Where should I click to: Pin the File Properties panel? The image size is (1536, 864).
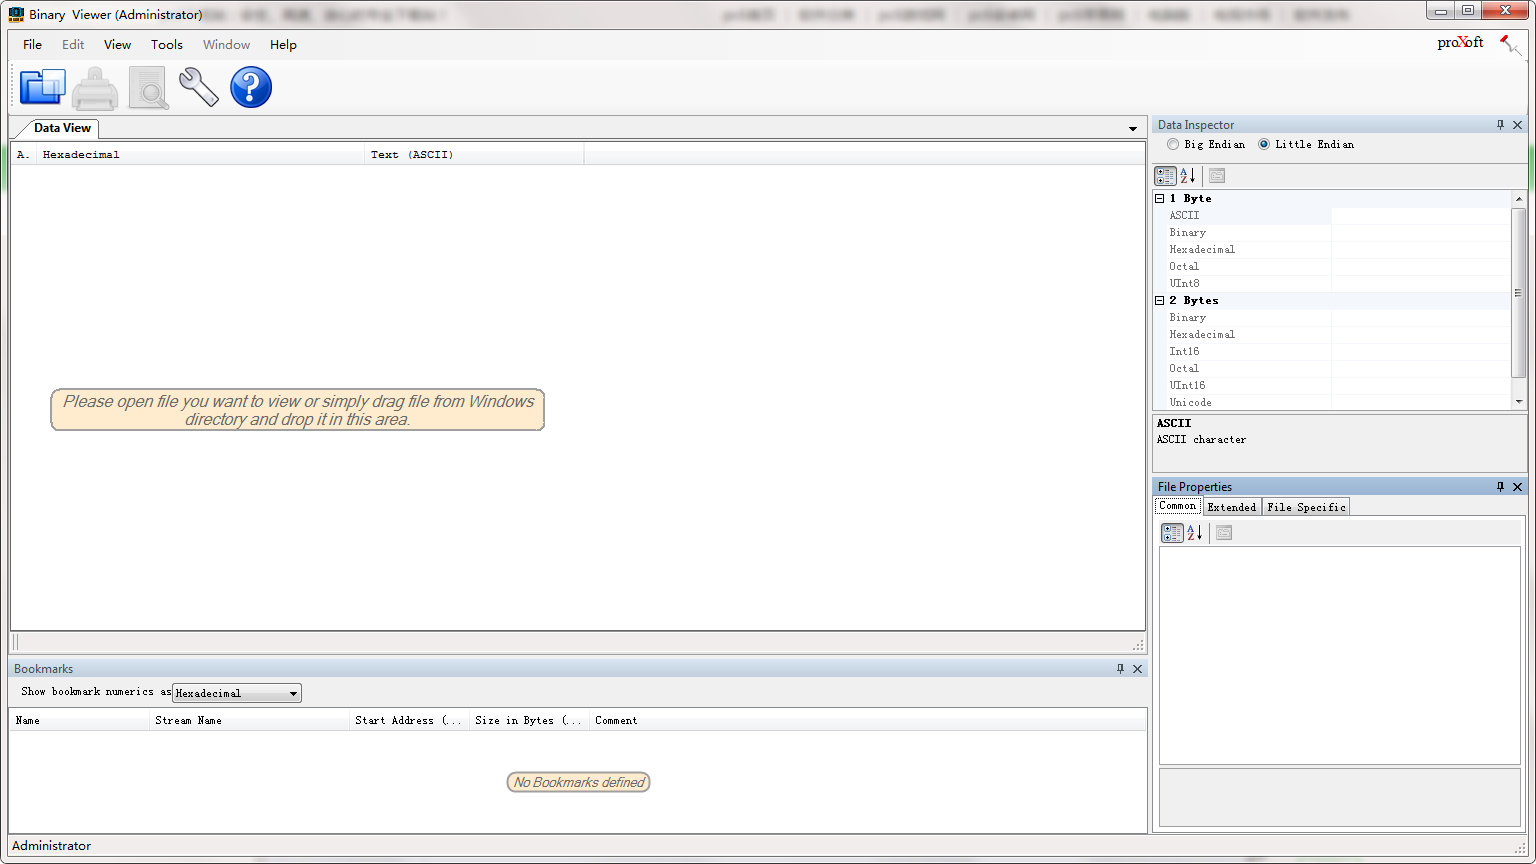click(x=1500, y=487)
